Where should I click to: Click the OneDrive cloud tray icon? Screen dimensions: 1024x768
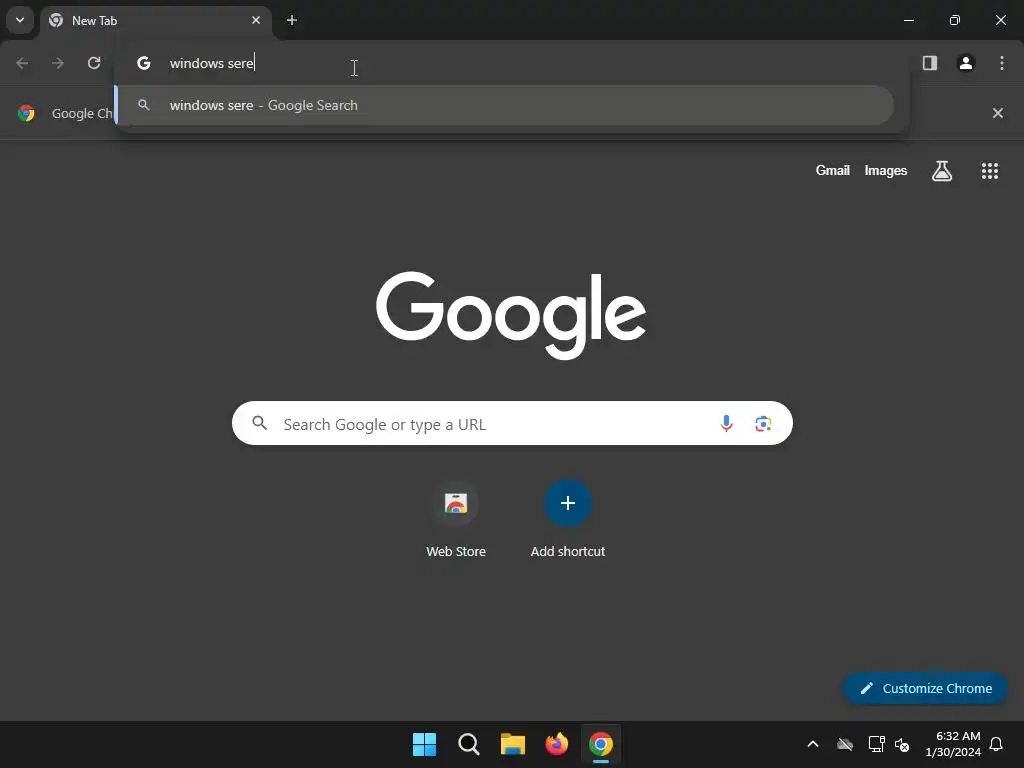point(845,744)
